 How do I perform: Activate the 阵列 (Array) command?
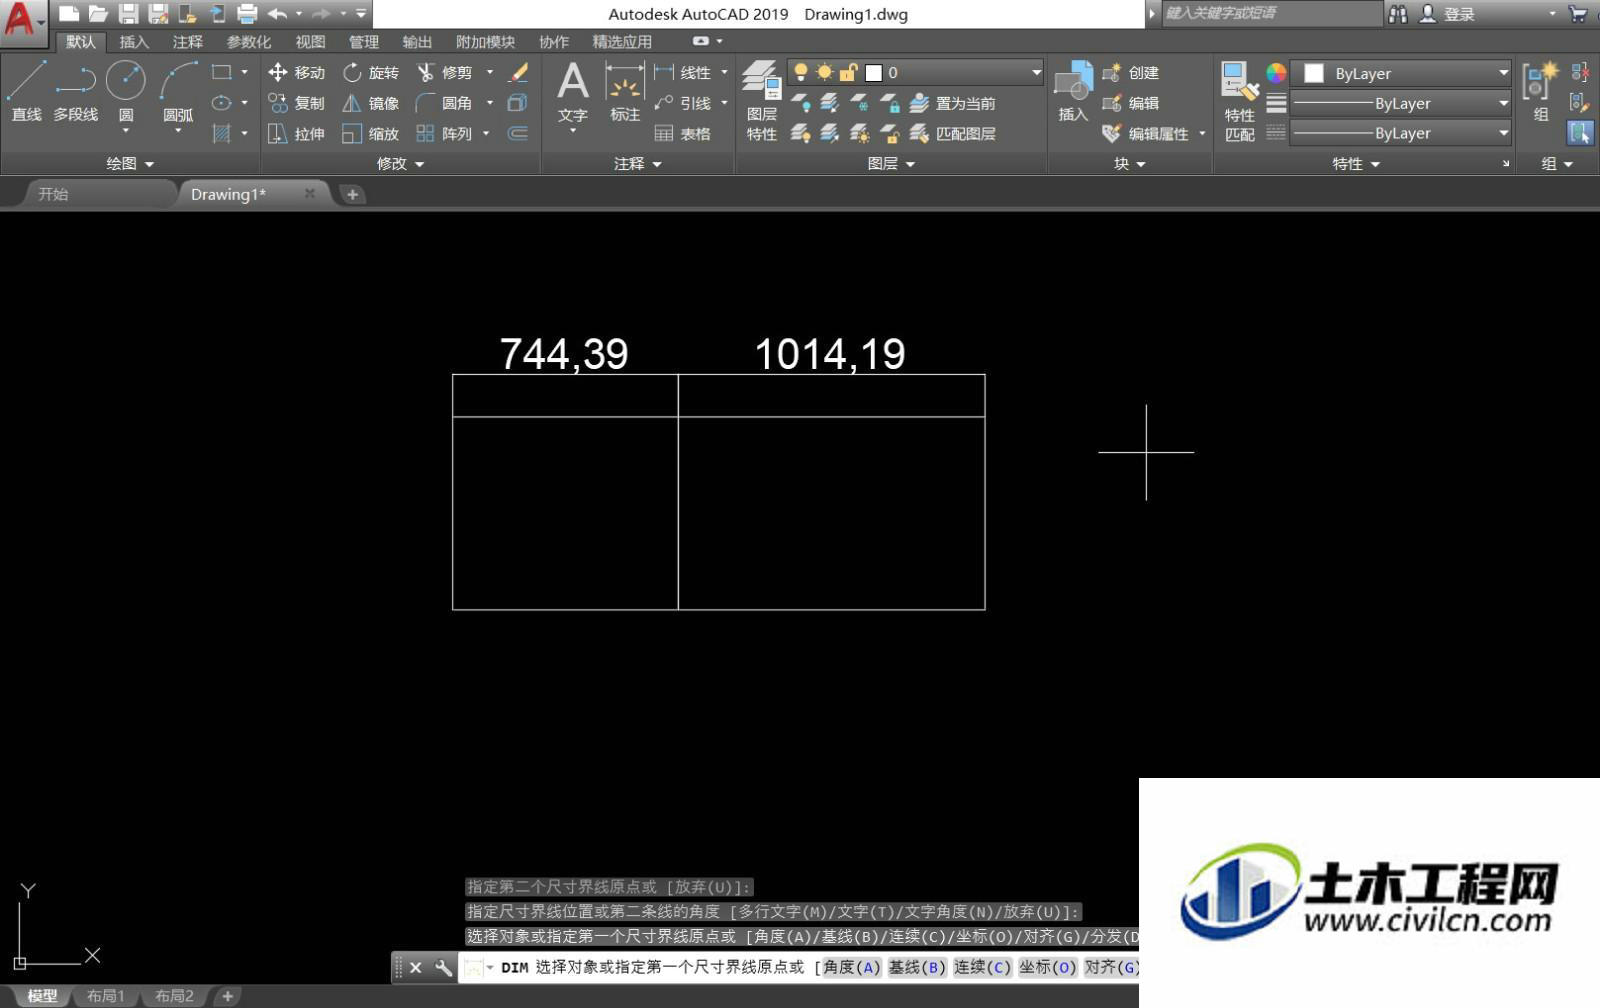tap(445, 133)
